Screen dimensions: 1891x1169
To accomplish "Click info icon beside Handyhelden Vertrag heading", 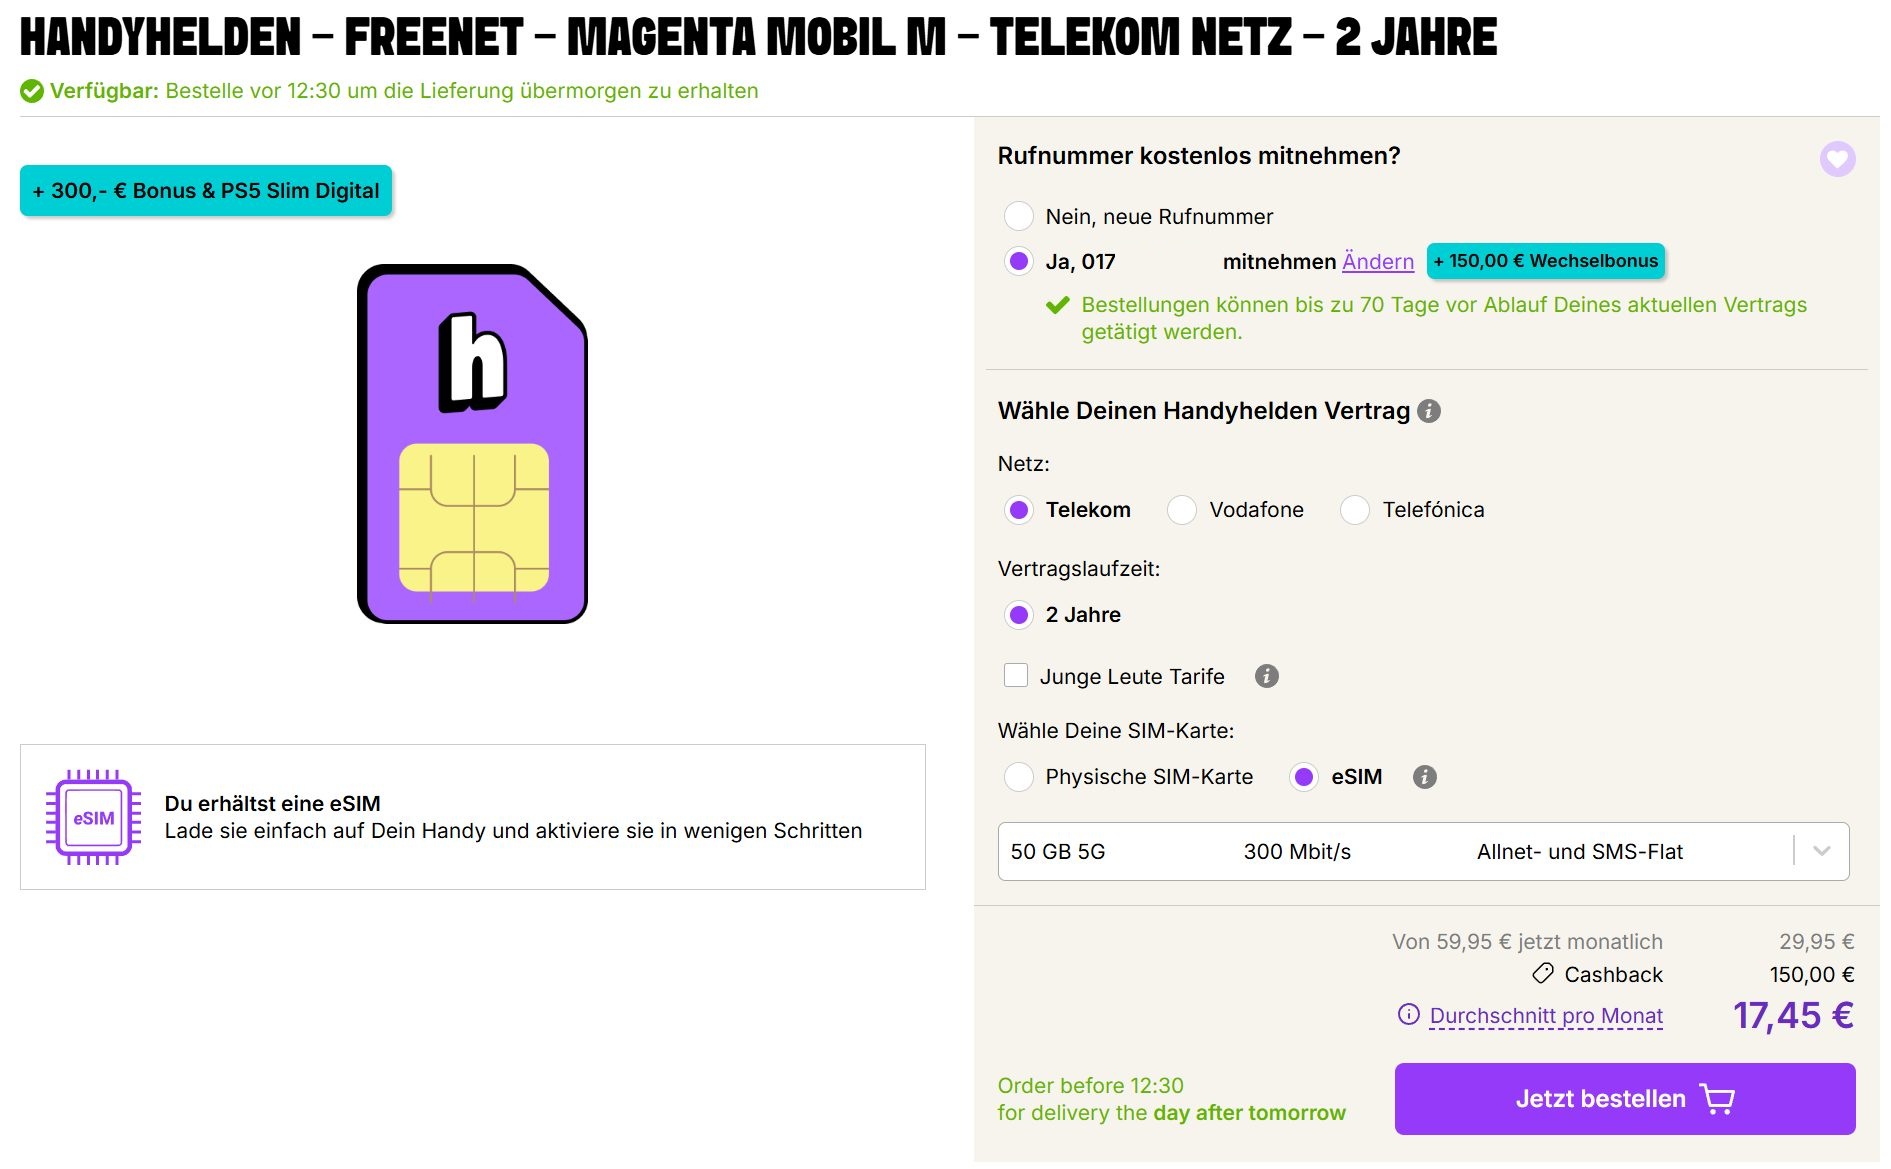I will (x=1429, y=411).
